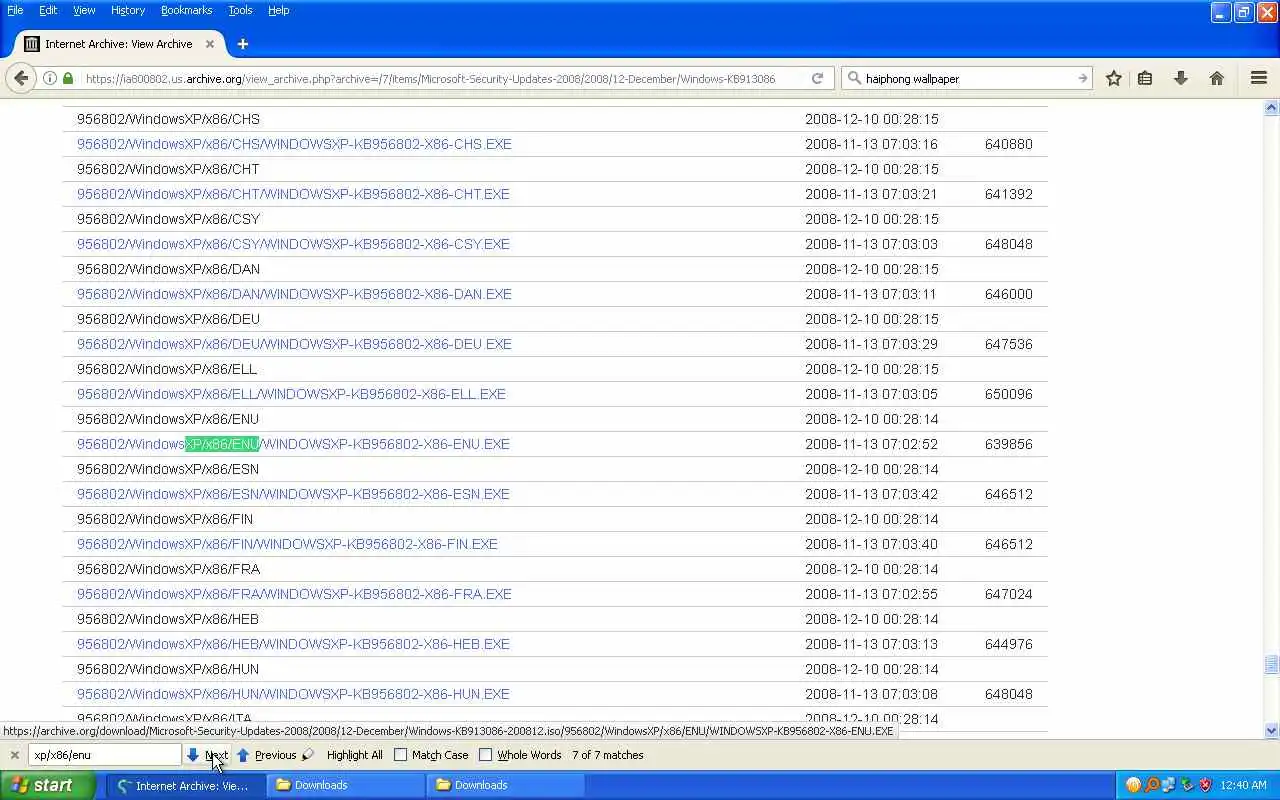The image size is (1280, 800).
Task: Open the Bookmarks menu
Action: click(x=186, y=10)
